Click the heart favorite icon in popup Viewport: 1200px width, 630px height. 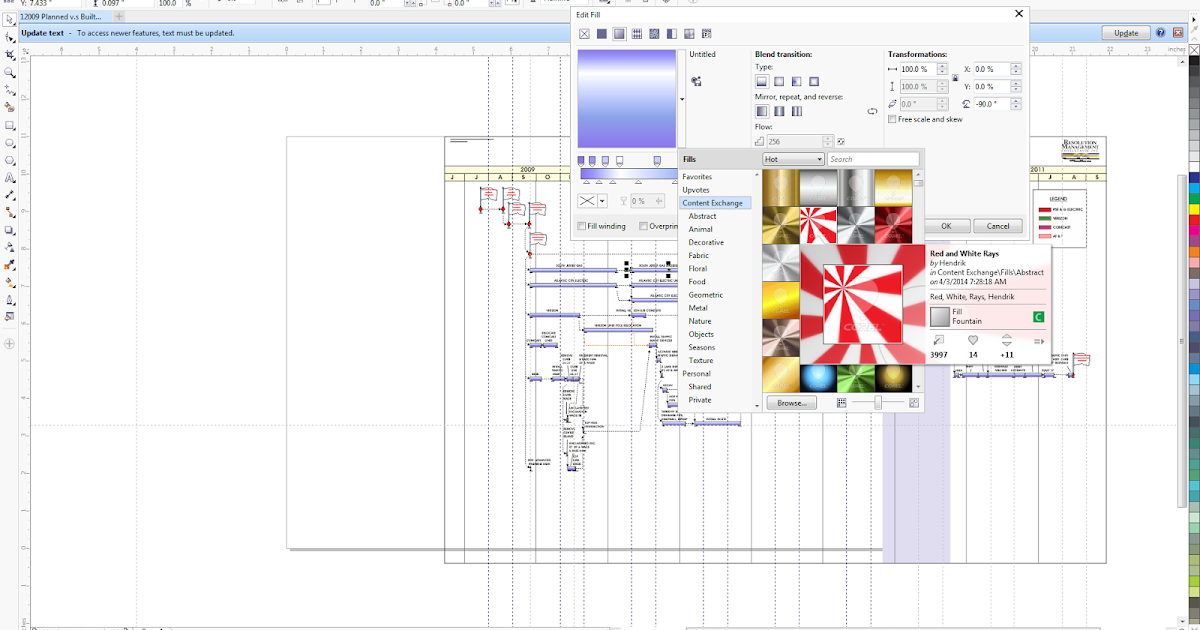[x=973, y=341]
